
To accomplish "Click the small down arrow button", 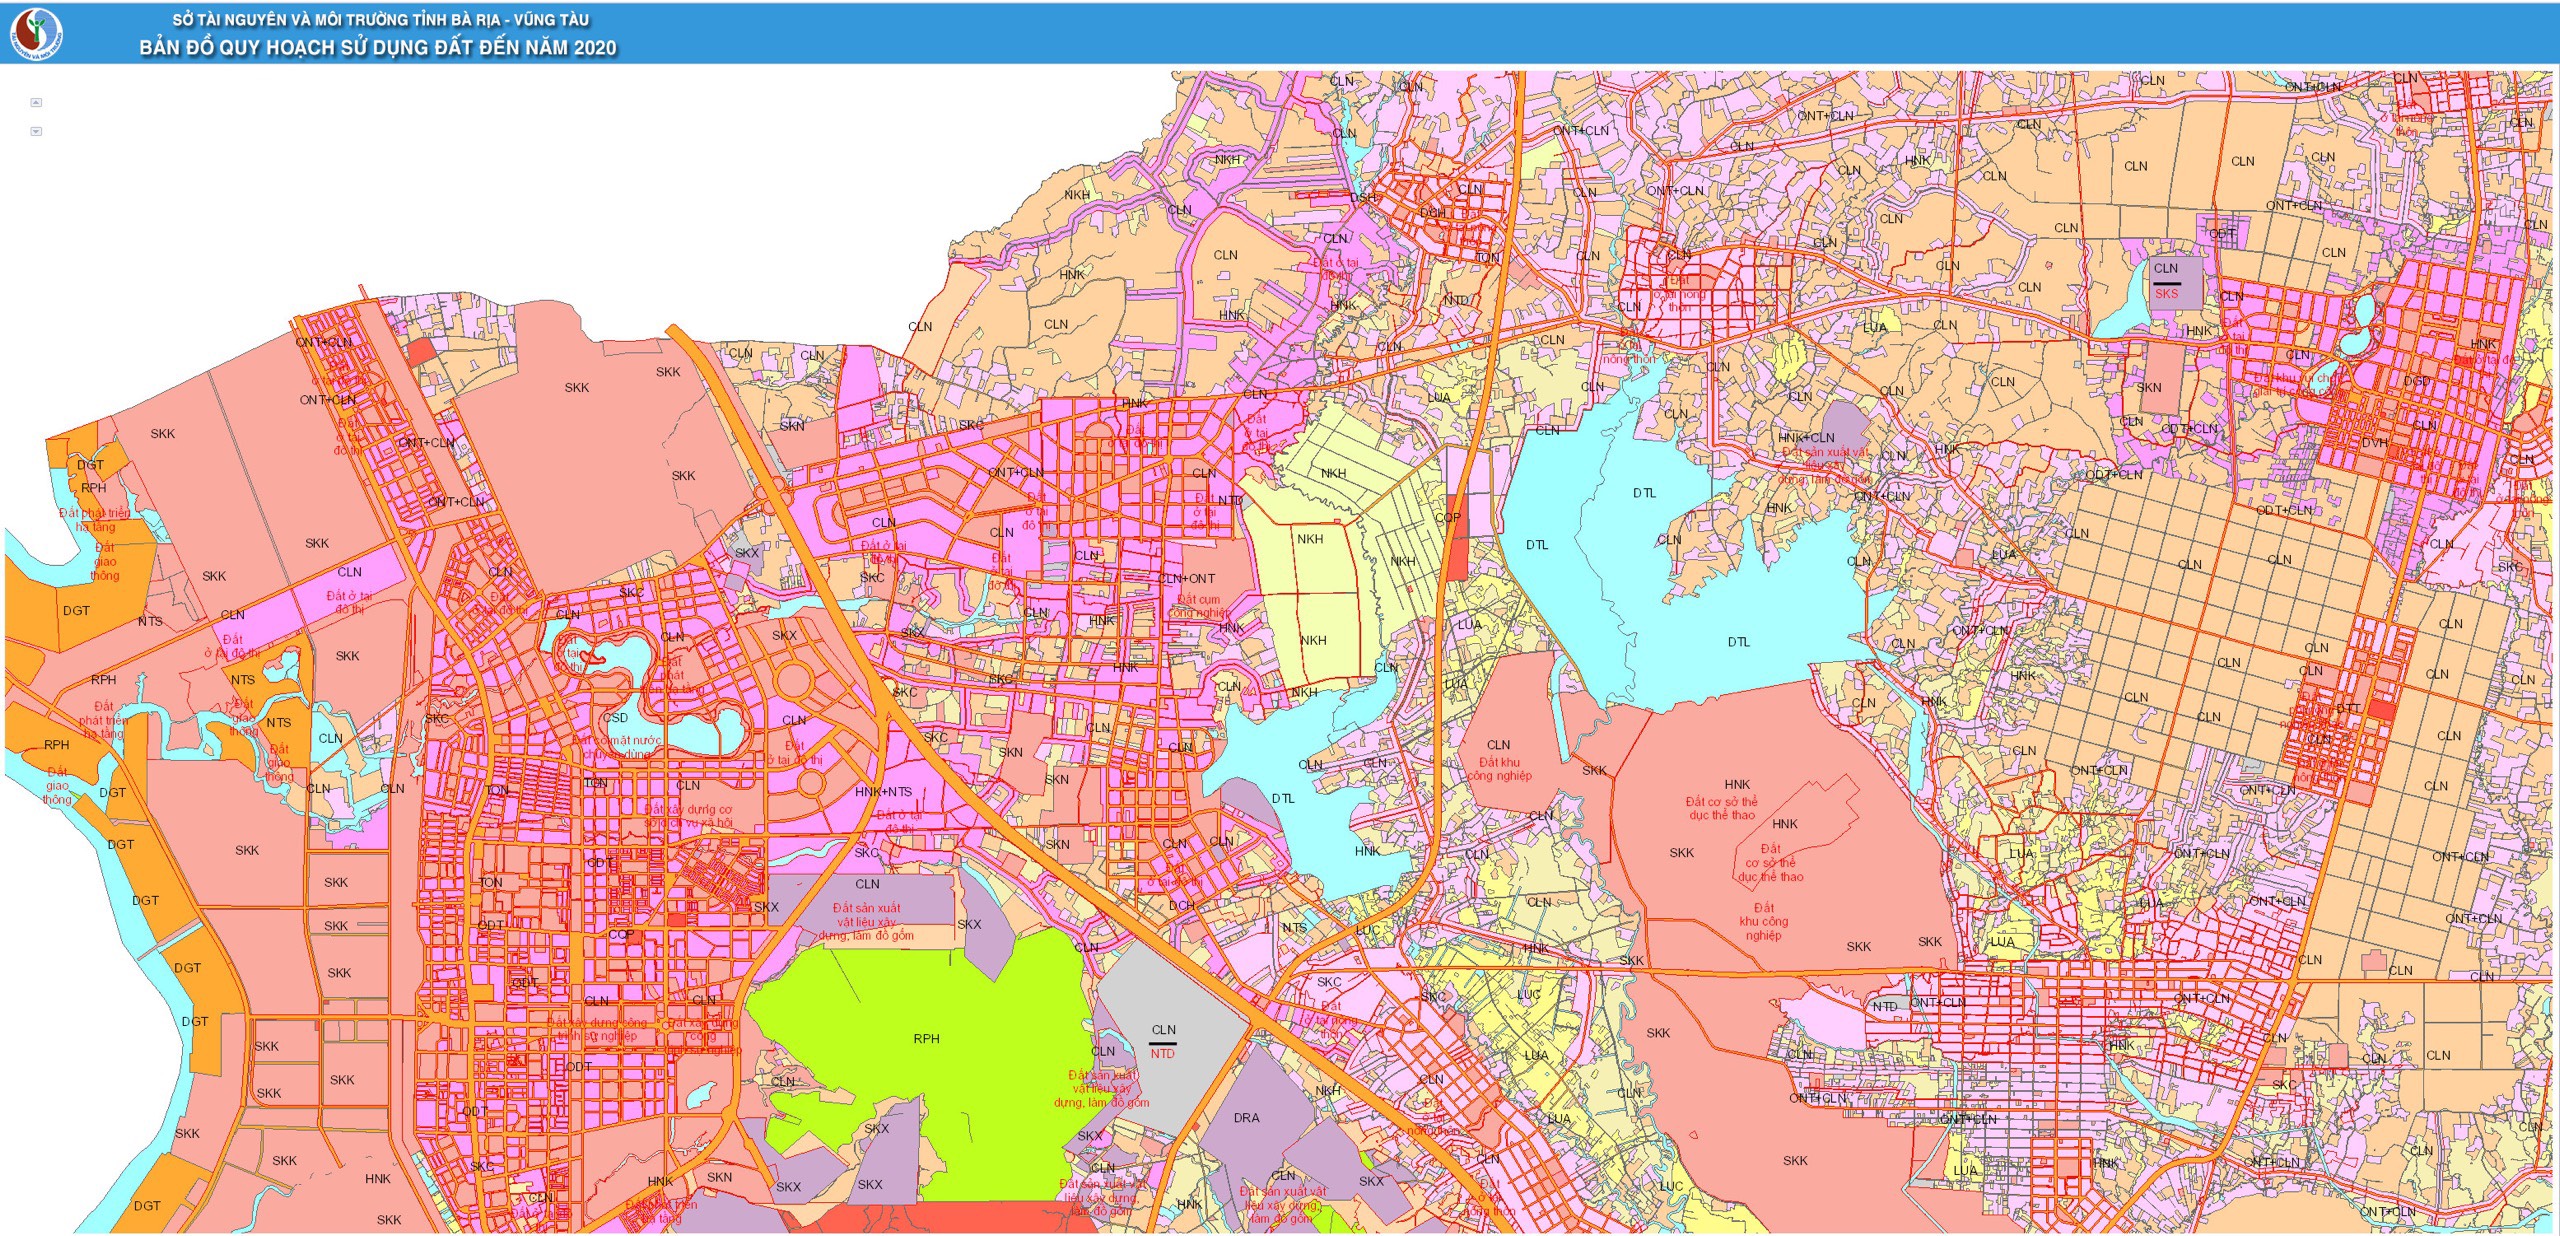I will tap(36, 131).
